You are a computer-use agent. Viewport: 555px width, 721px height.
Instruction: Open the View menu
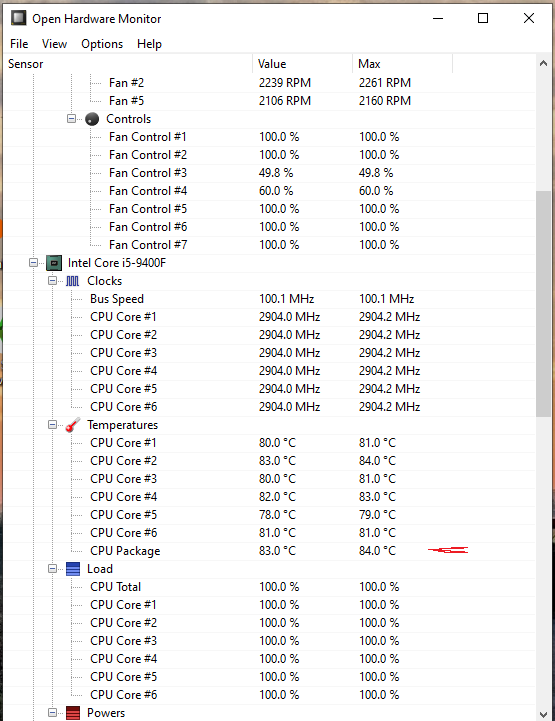pyautogui.click(x=54, y=44)
